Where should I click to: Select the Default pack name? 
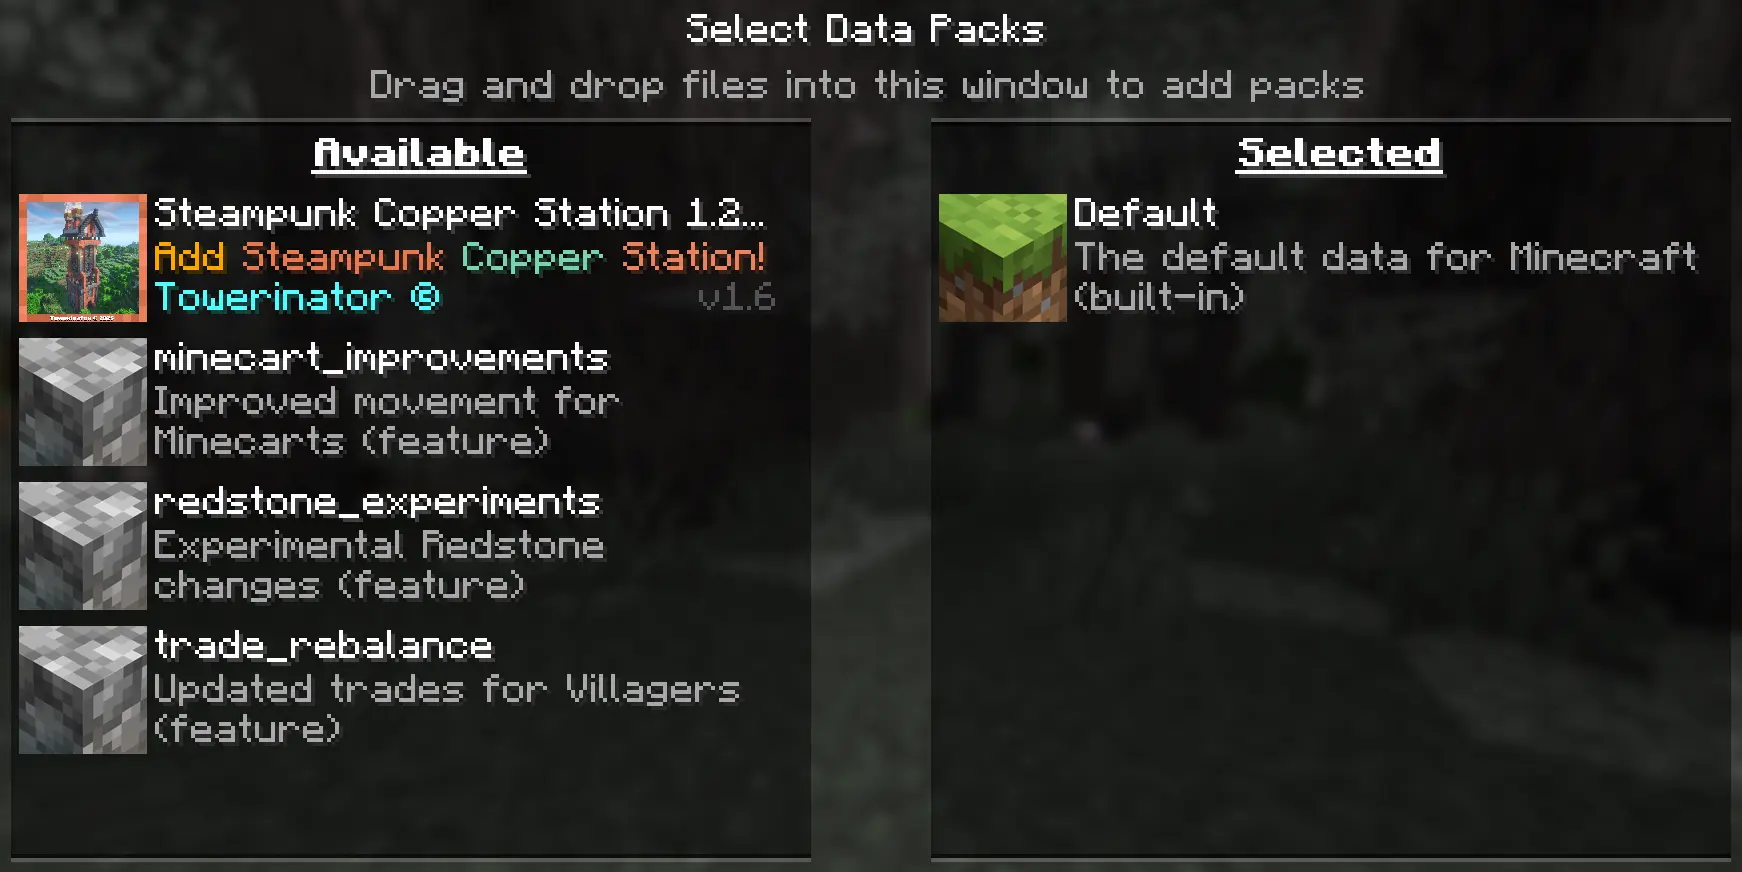1145,213
